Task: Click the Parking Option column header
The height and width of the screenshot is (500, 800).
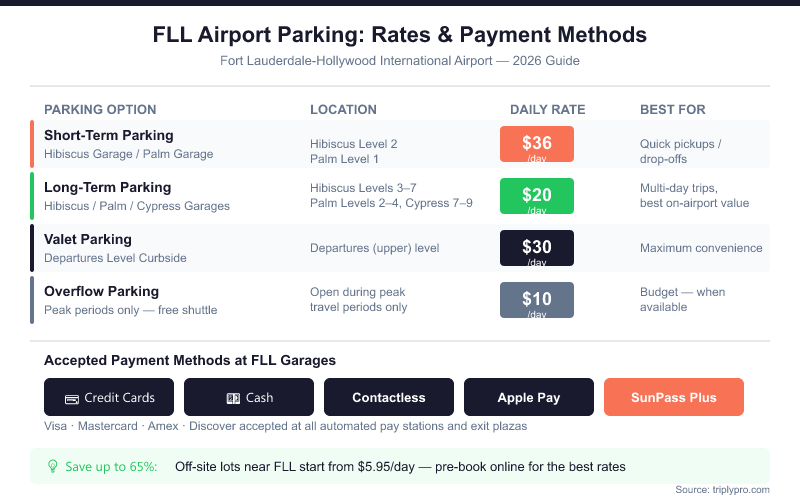Action: [100, 109]
